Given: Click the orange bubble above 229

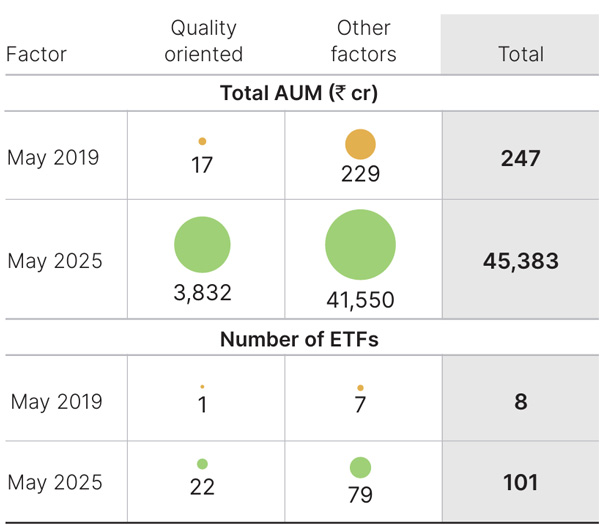Looking at the screenshot, I should (x=360, y=145).
